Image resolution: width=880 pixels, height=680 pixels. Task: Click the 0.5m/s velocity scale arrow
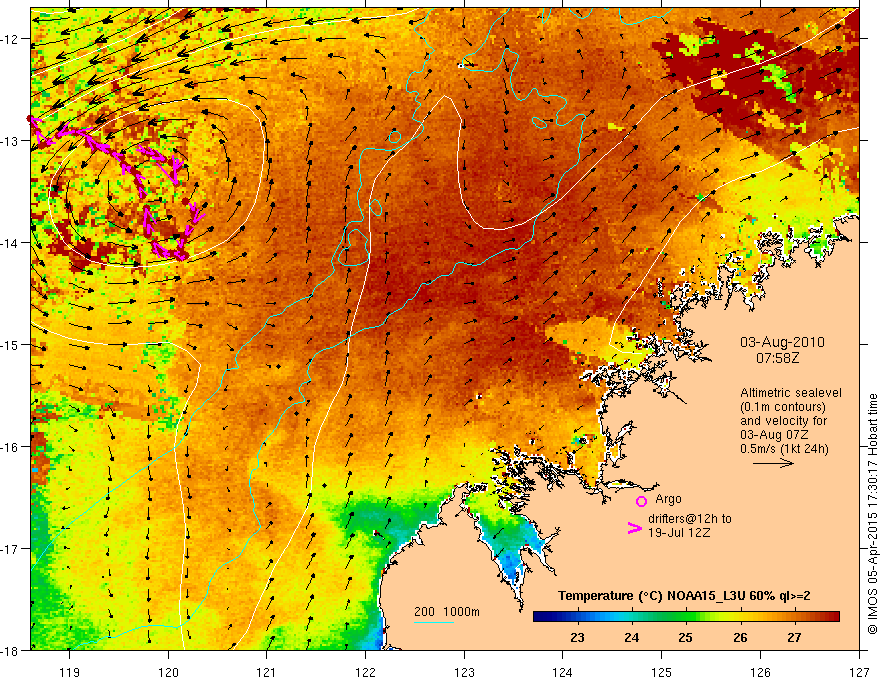tap(773, 463)
